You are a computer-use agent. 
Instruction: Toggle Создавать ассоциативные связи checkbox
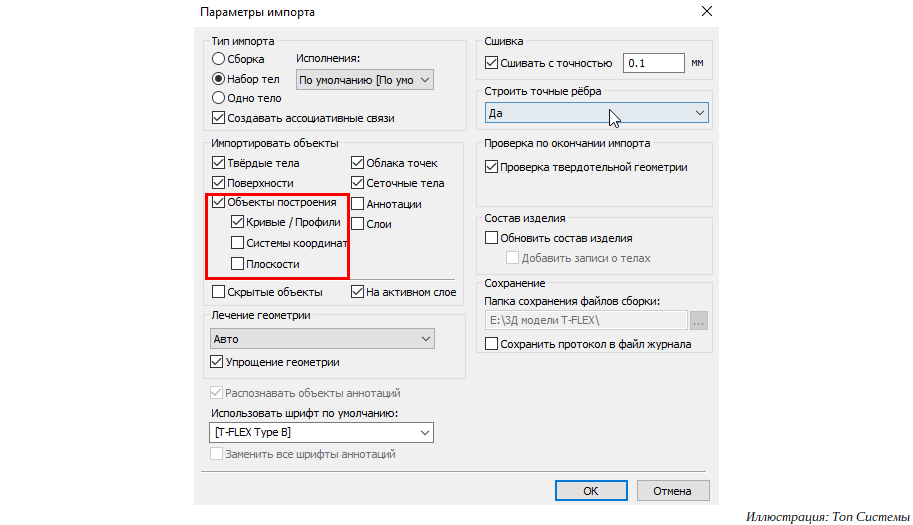click(x=218, y=118)
